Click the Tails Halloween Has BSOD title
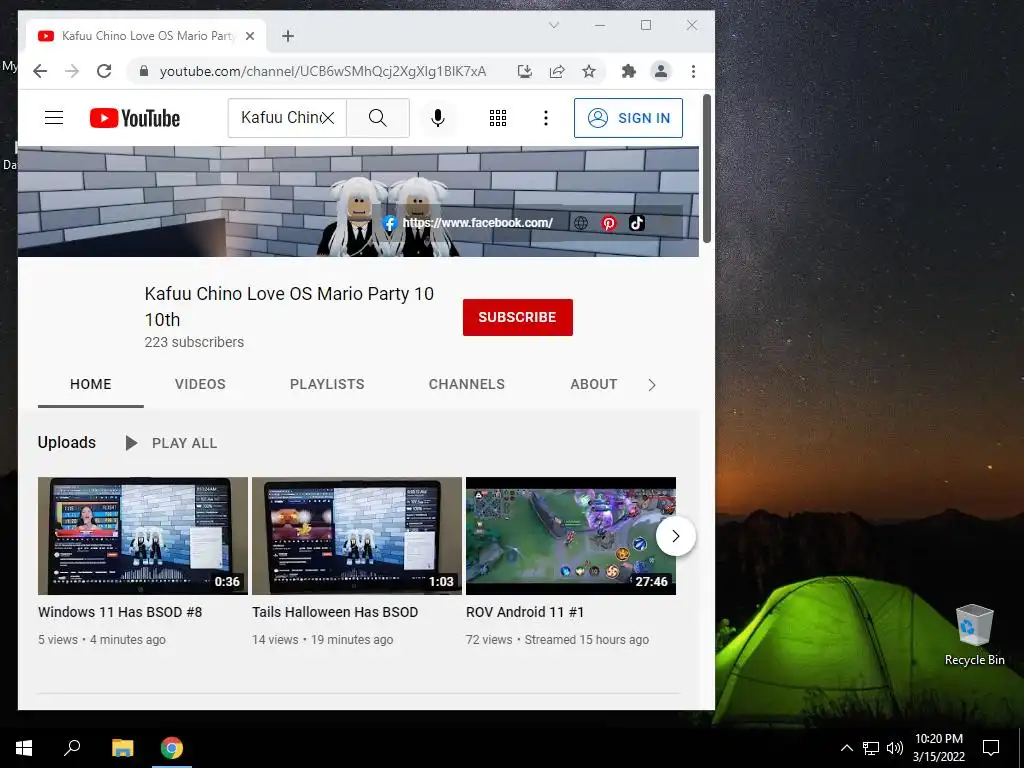Image resolution: width=1024 pixels, height=768 pixels. (x=335, y=612)
